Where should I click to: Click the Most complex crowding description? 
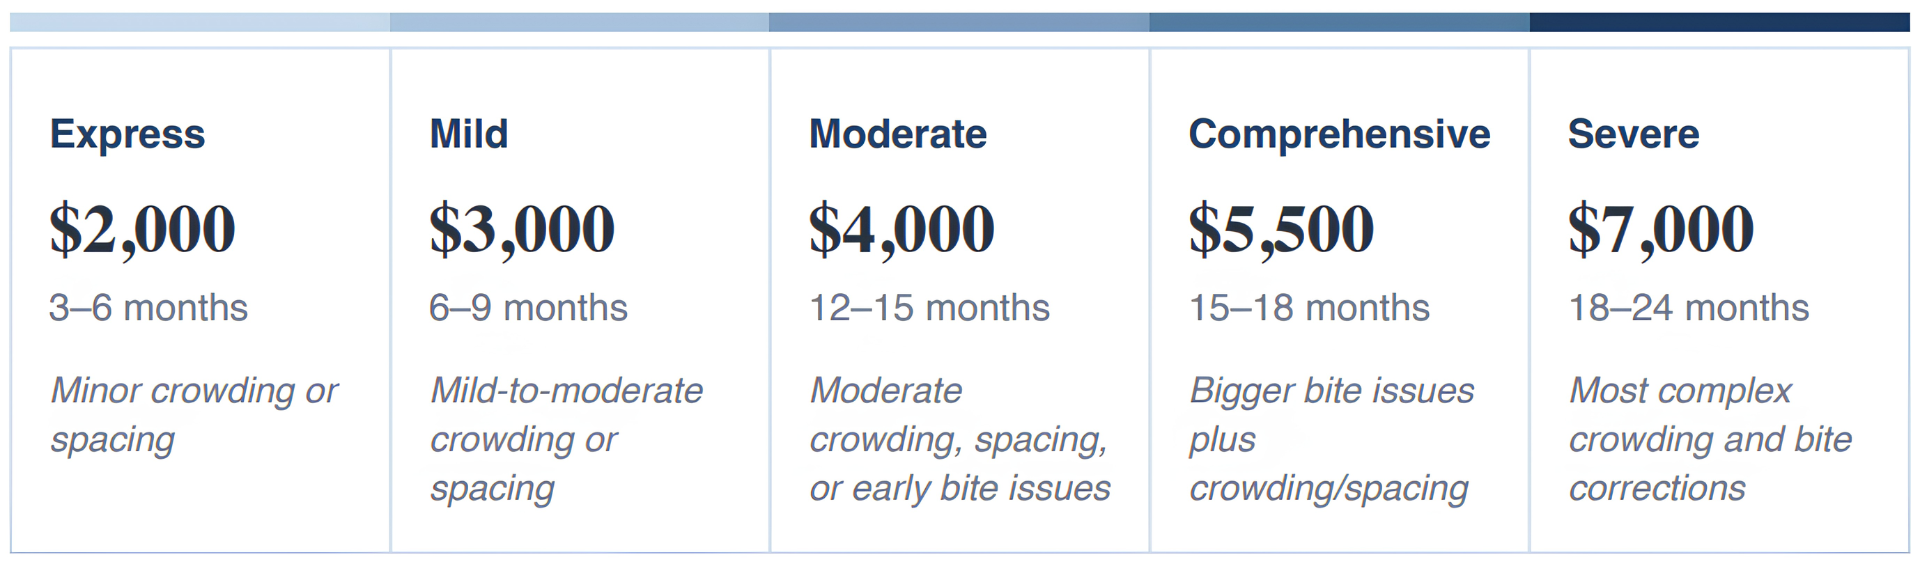tap(1710, 439)
